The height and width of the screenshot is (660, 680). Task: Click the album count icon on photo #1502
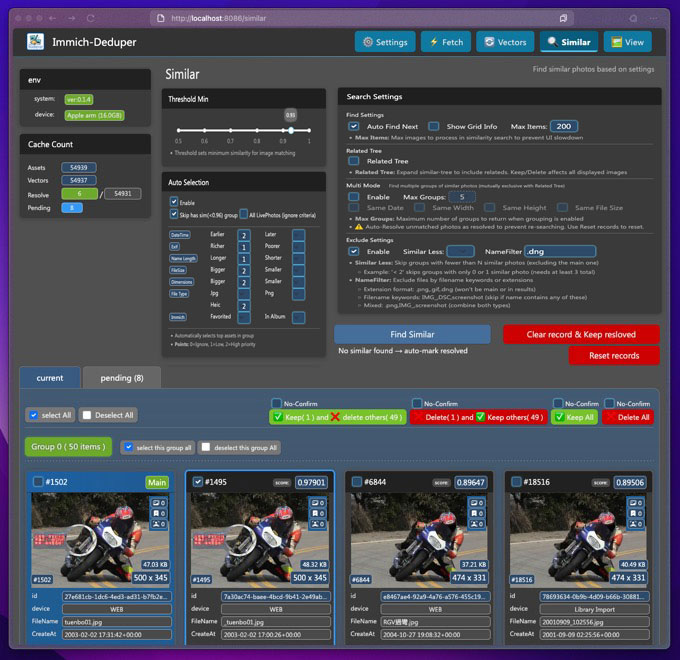[158, 503]
